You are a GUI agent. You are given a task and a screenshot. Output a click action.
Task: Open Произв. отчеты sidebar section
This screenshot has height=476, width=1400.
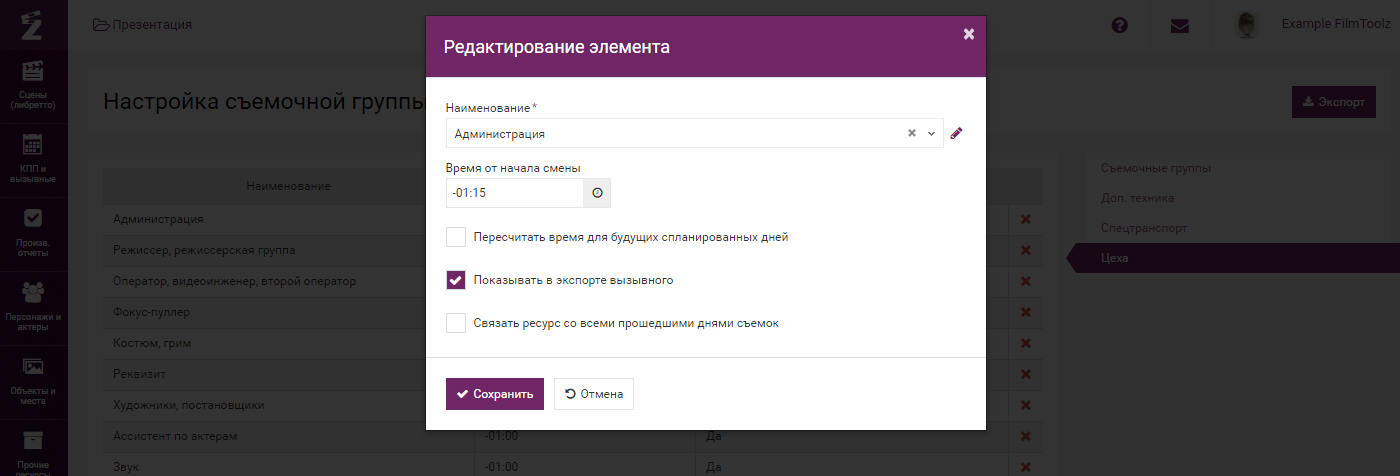(x=33, y=233)
